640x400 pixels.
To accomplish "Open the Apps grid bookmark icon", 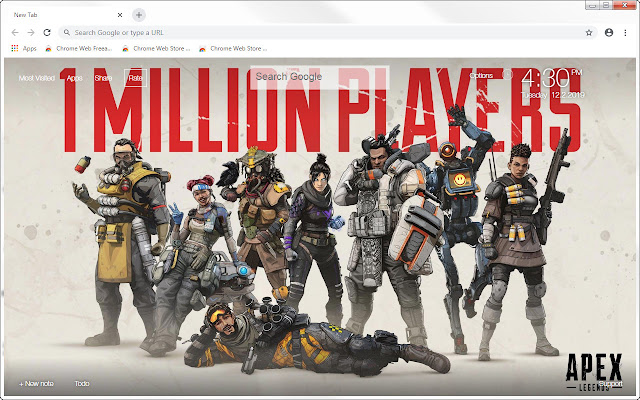I will (x=15, y=48).
